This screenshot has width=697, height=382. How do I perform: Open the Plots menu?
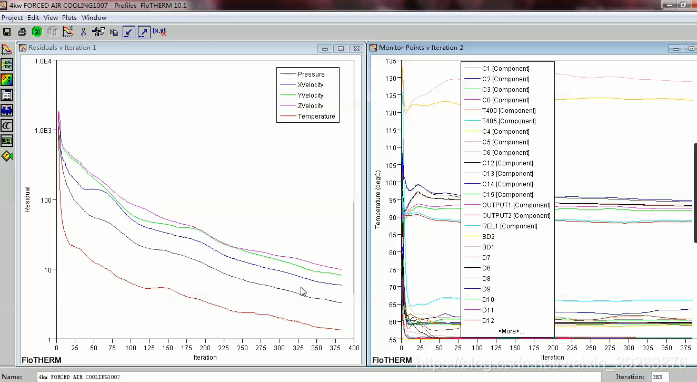(x=69, y=18)
